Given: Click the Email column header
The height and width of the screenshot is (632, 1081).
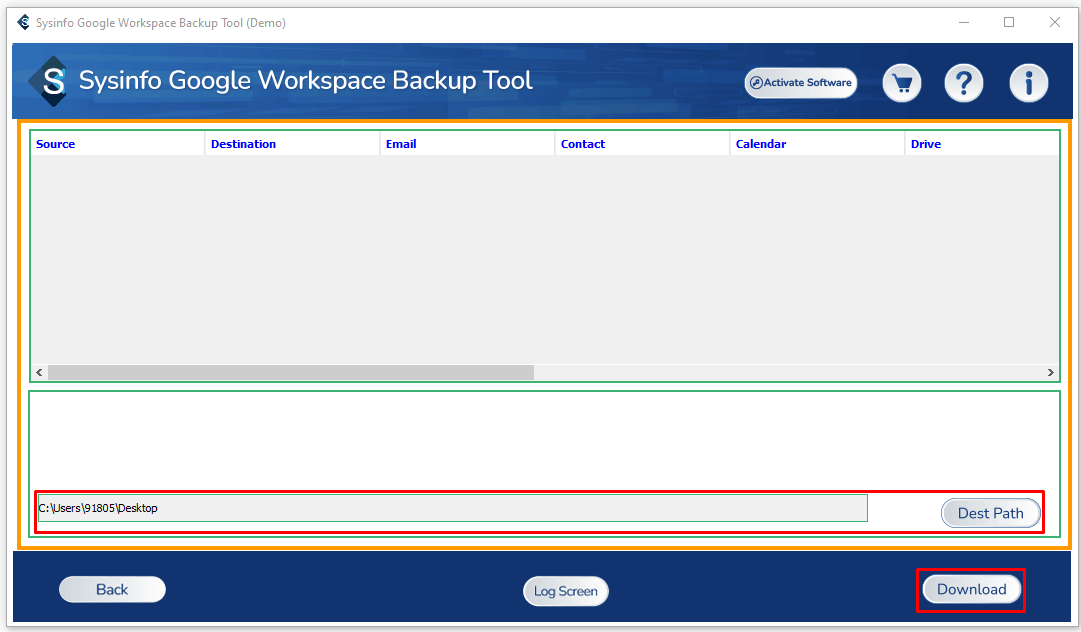Looking at the screenshot, I should click(467, 144).
